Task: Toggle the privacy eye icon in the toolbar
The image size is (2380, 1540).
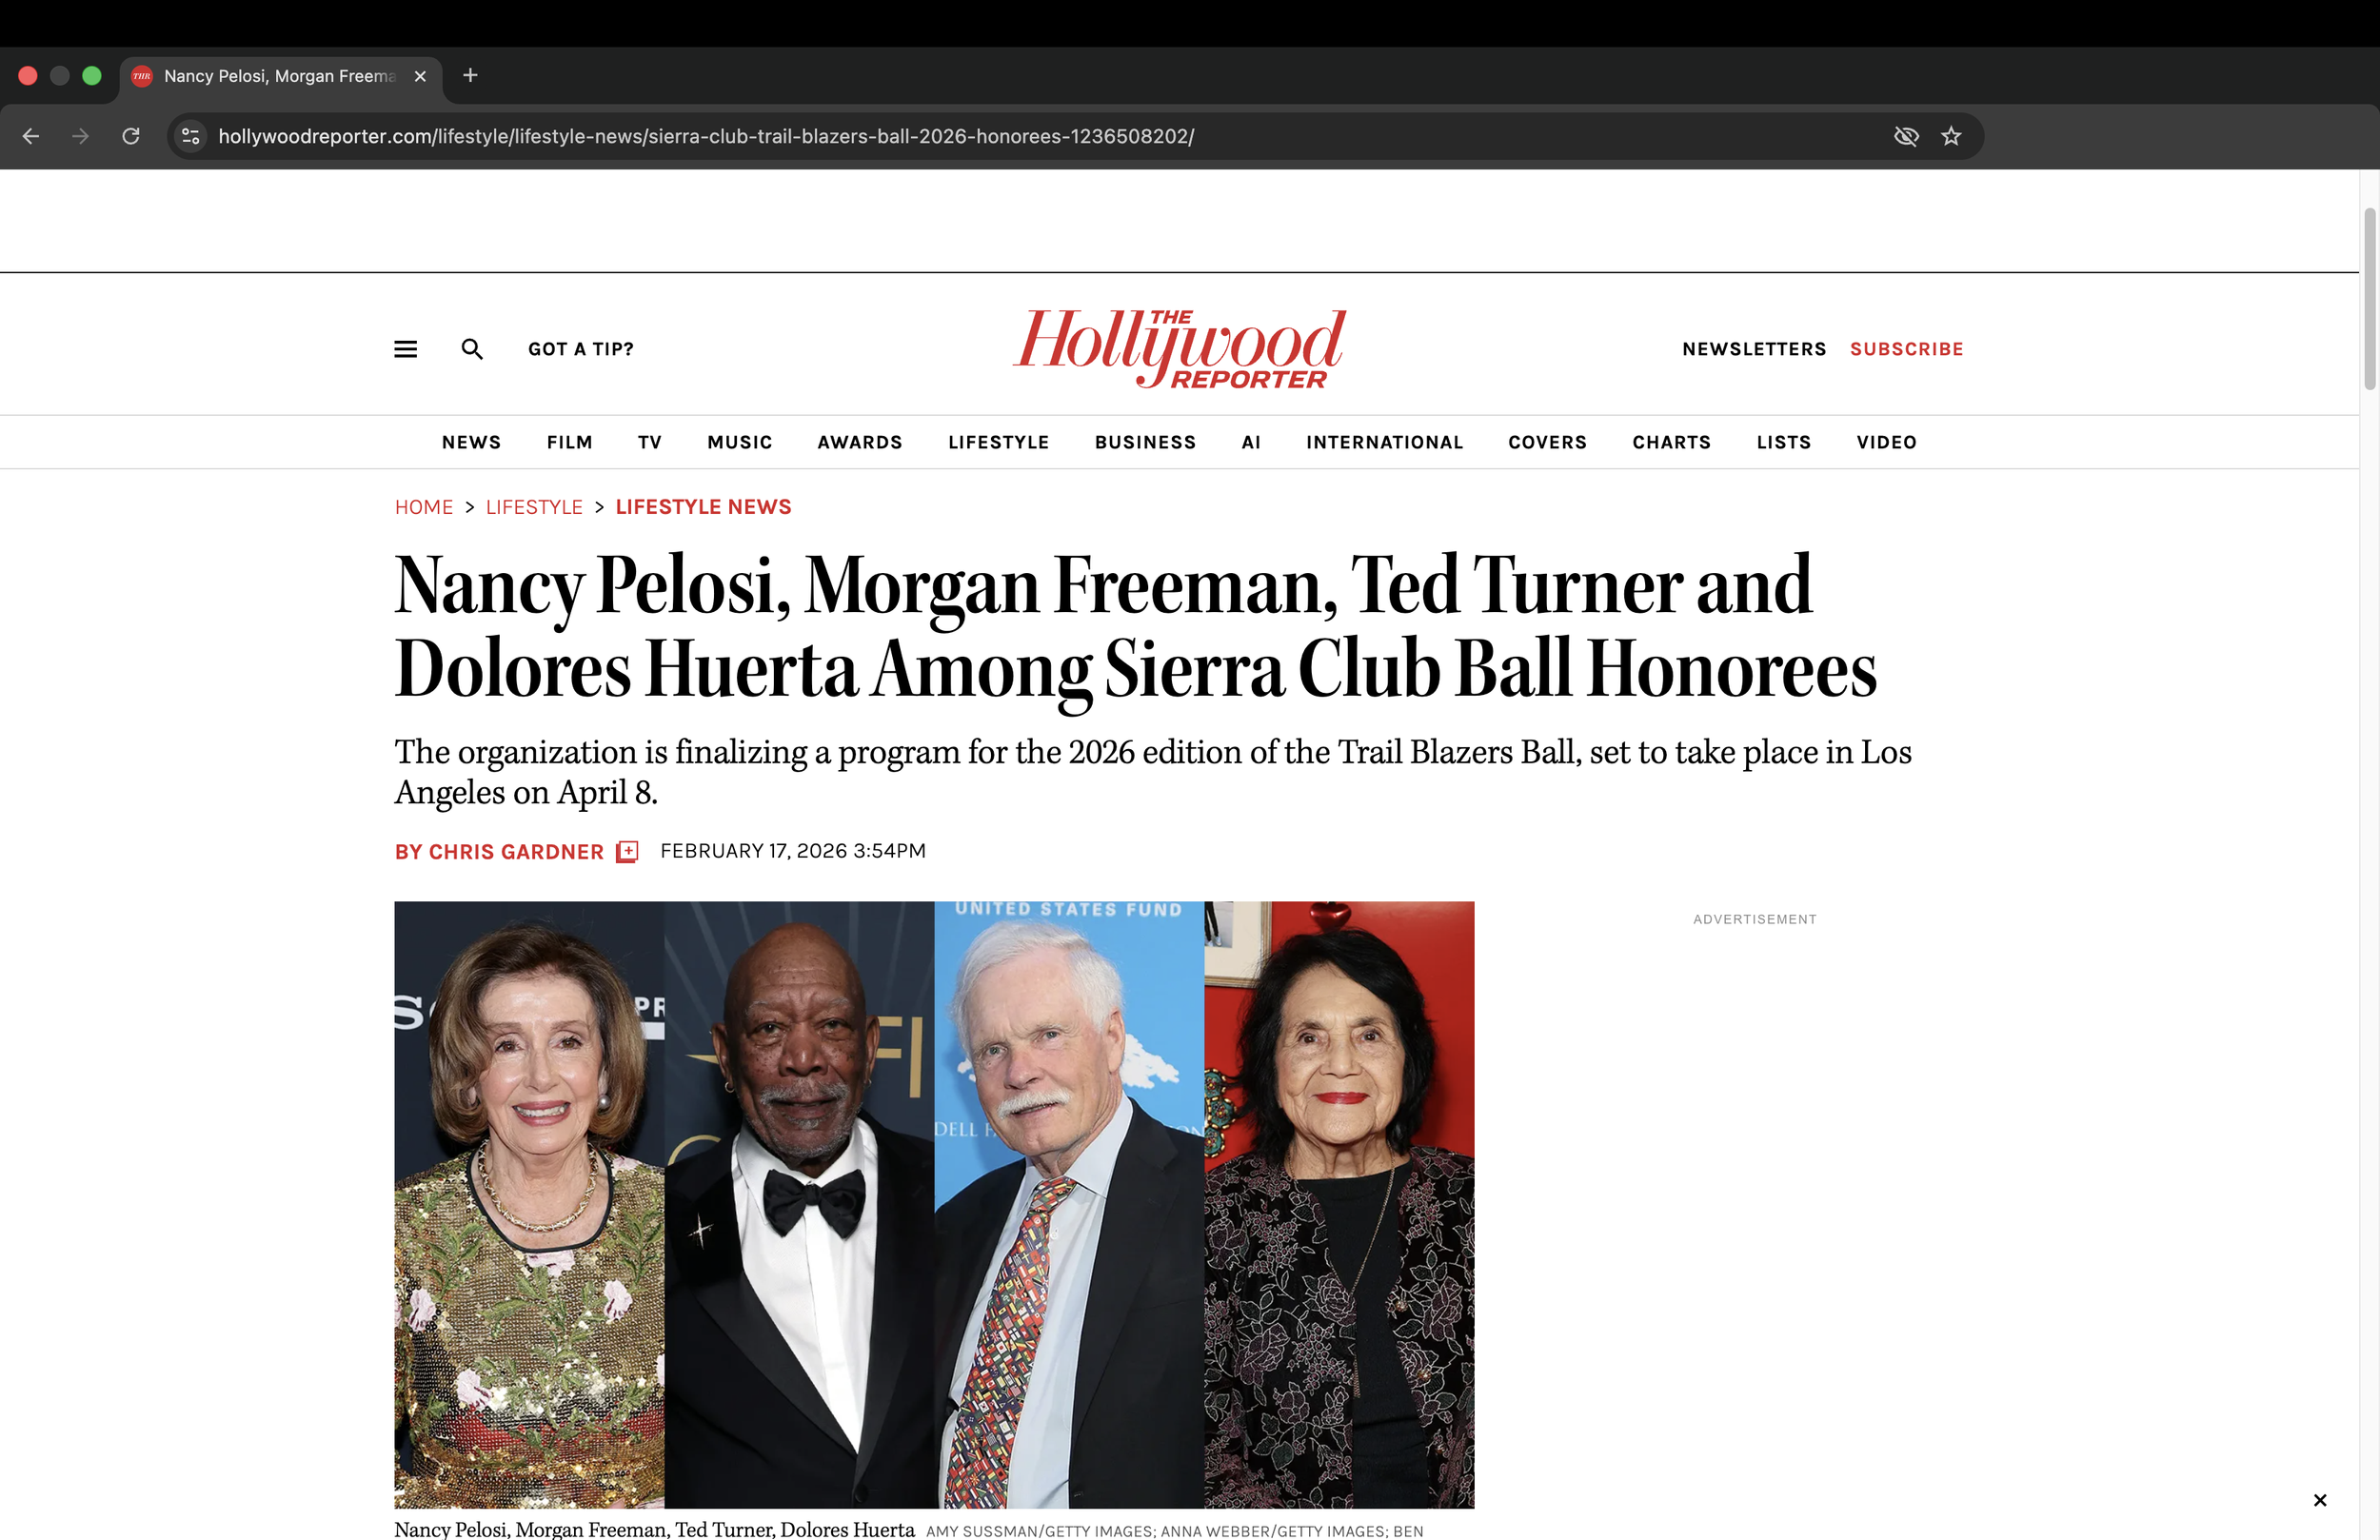Action: tap(1906, 136)
